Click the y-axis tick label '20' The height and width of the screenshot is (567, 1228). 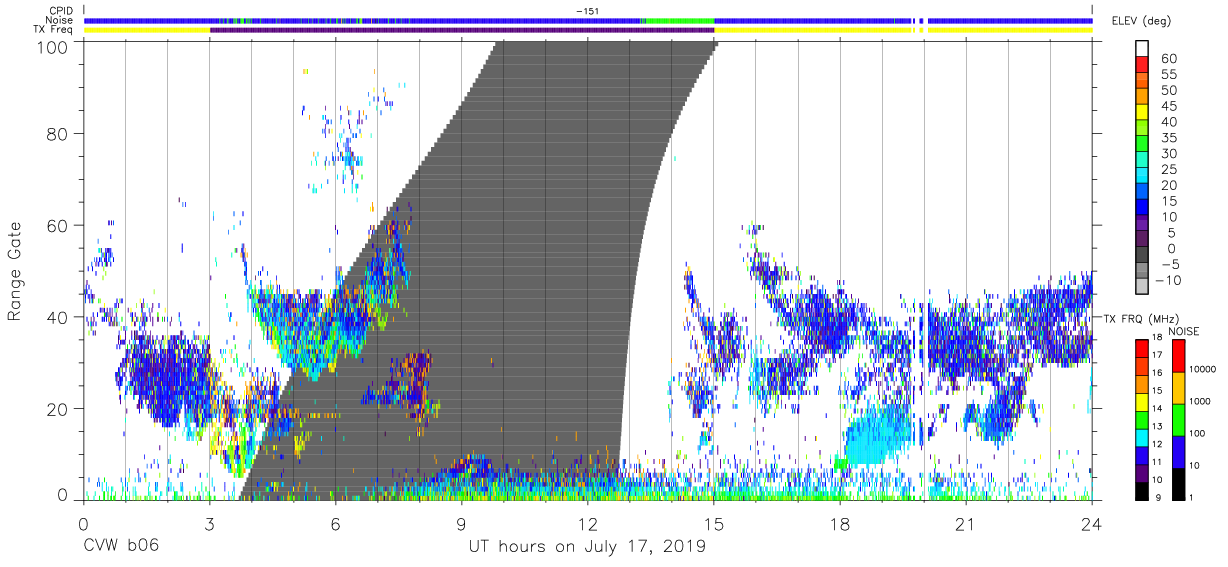[x=60, y=409]
